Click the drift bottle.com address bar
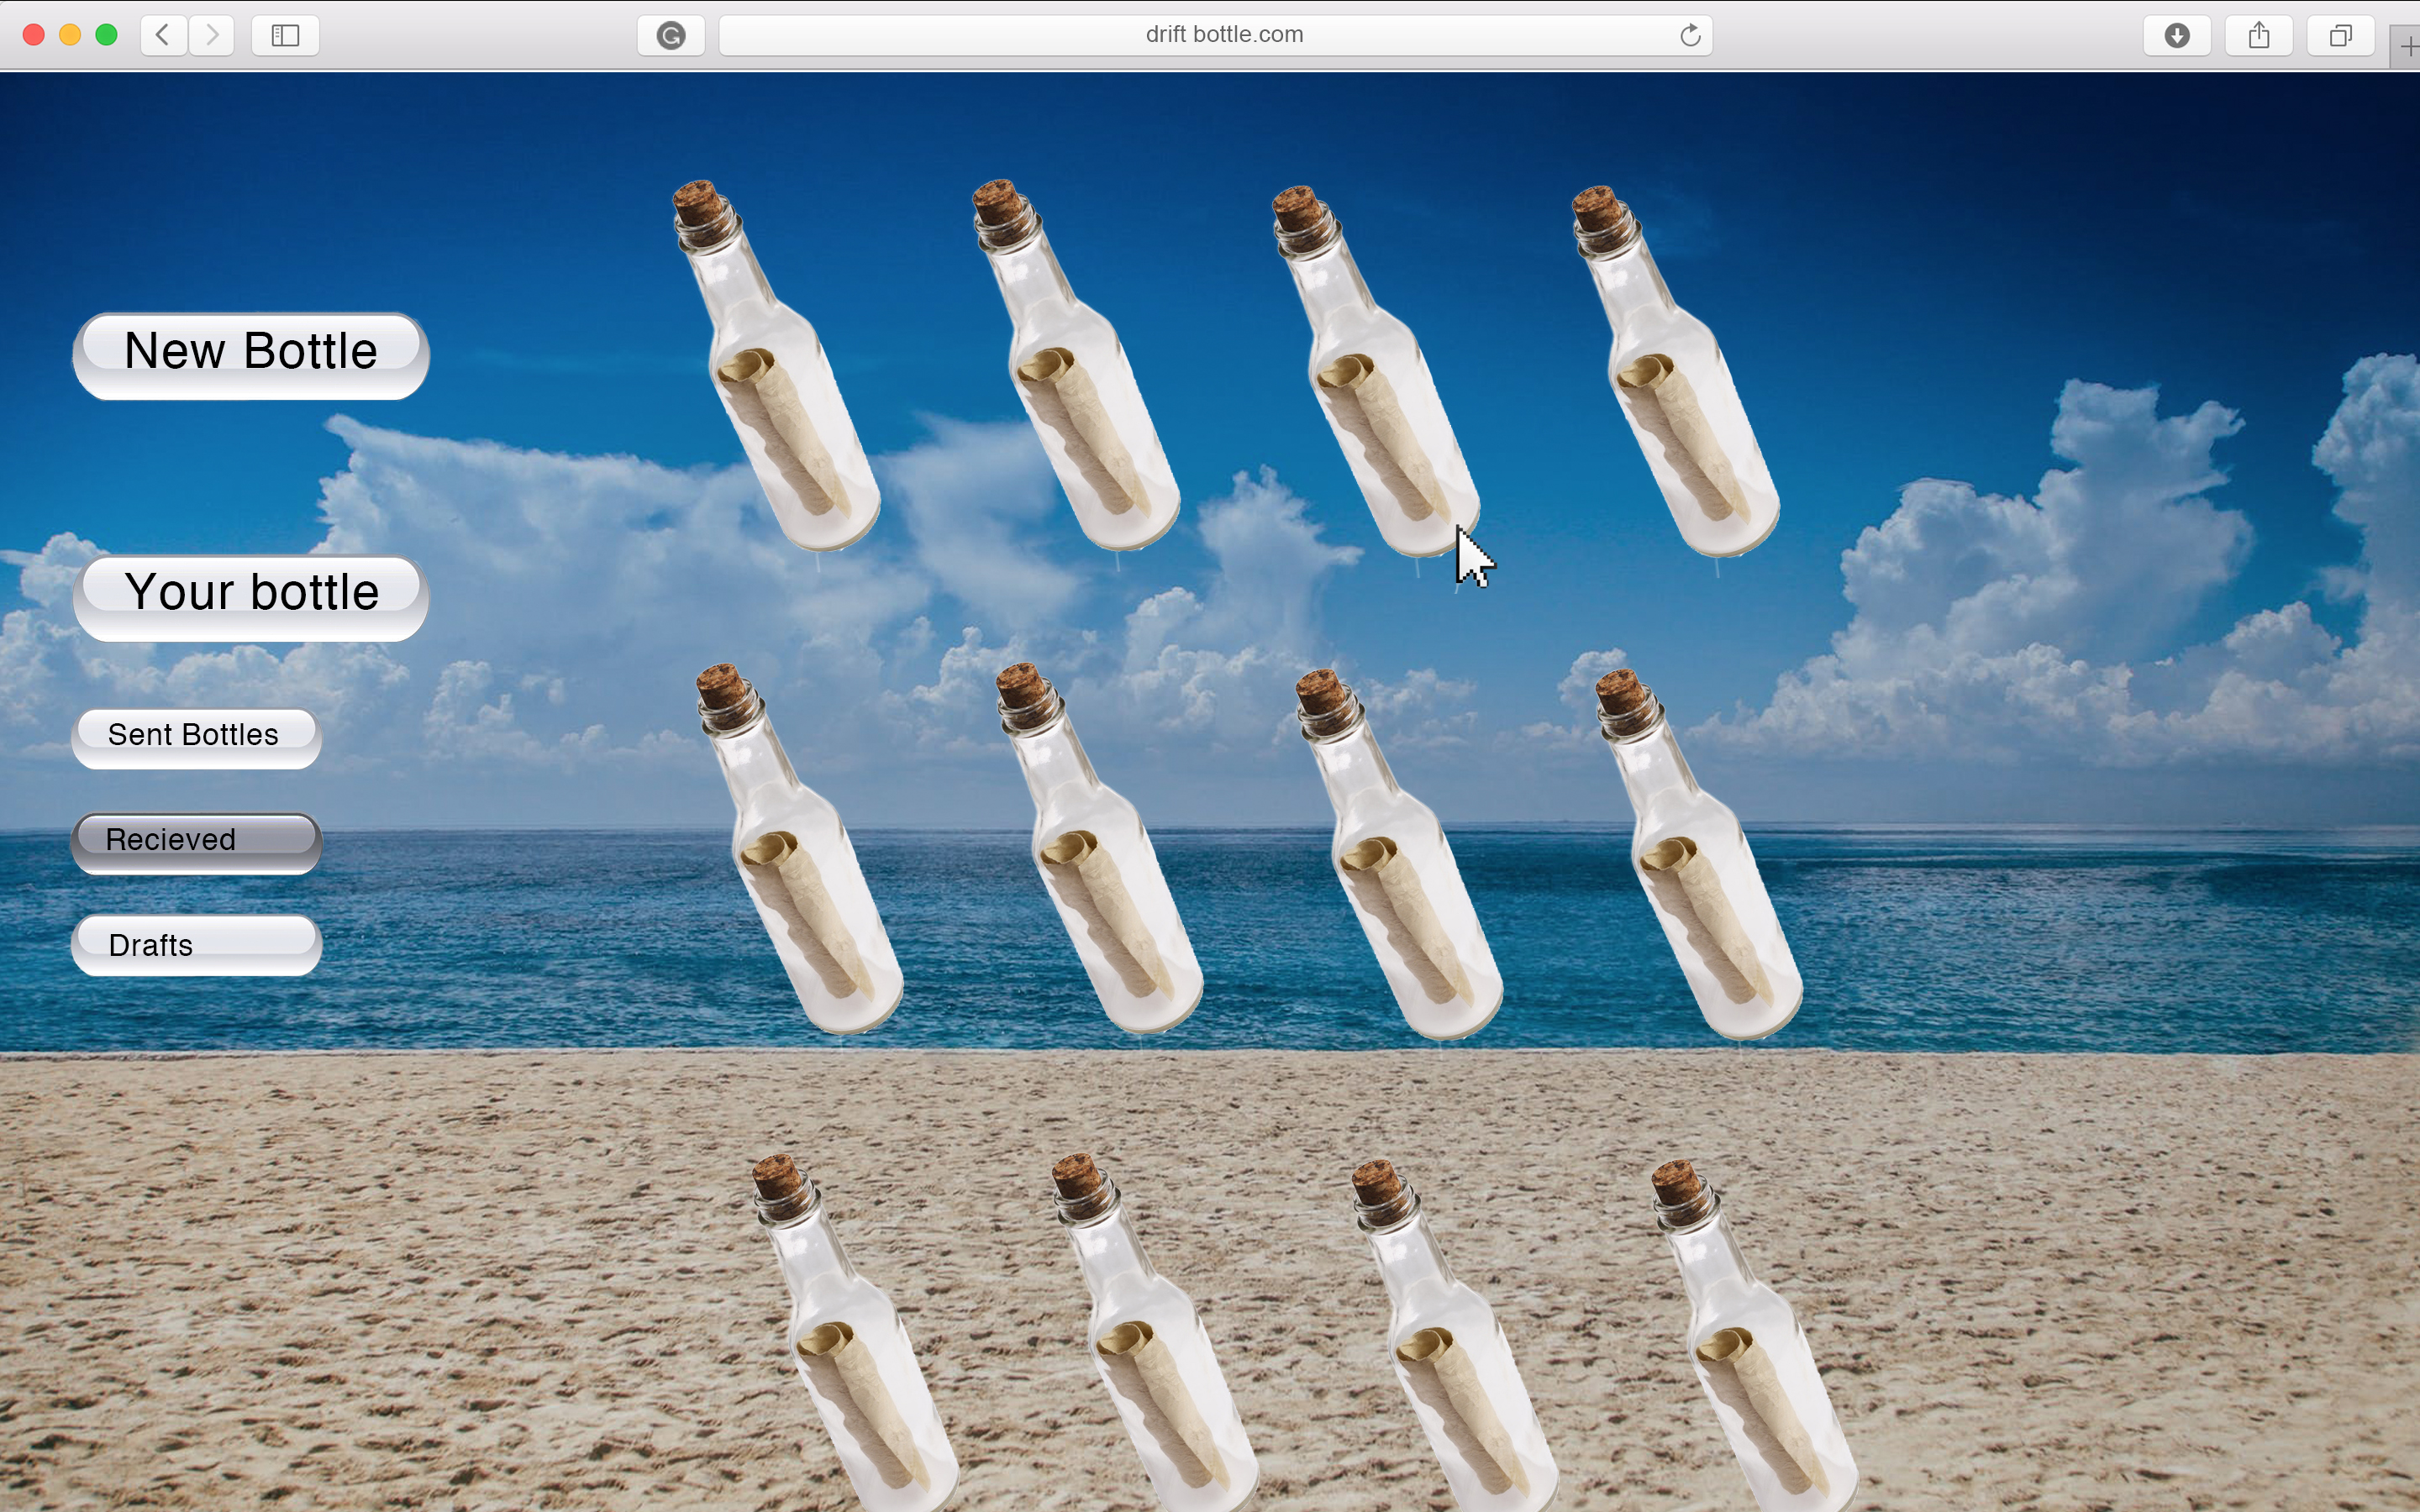The image size is (2420, 1512). click(x=1215, y=35)
